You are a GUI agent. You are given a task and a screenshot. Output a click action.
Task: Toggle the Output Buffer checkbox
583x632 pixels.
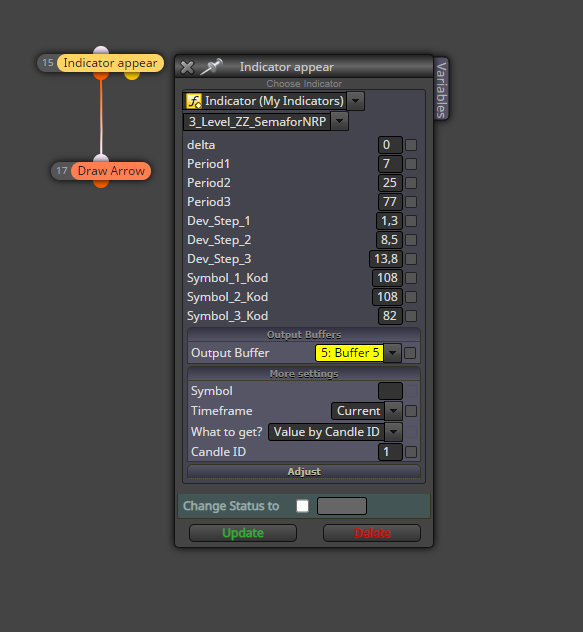coord(410,353)
